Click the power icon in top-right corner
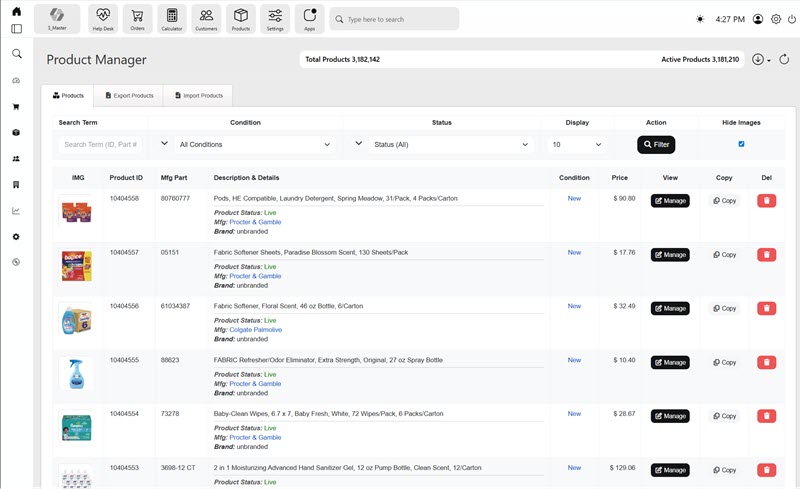The width and height of the screenshot is (800, 489). 791,19
